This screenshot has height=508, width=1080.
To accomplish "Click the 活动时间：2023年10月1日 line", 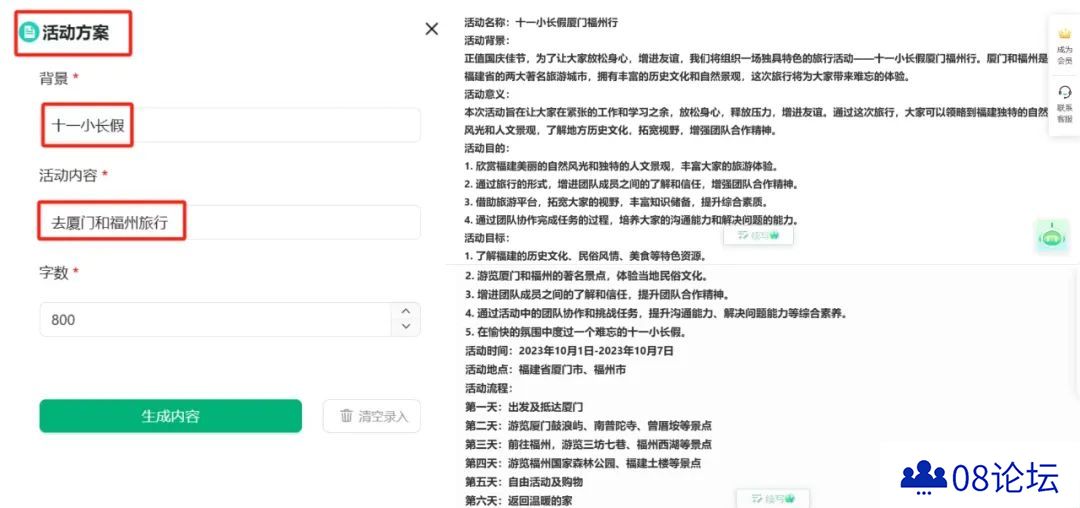I will pyautogui.click(x=569, y=351).
